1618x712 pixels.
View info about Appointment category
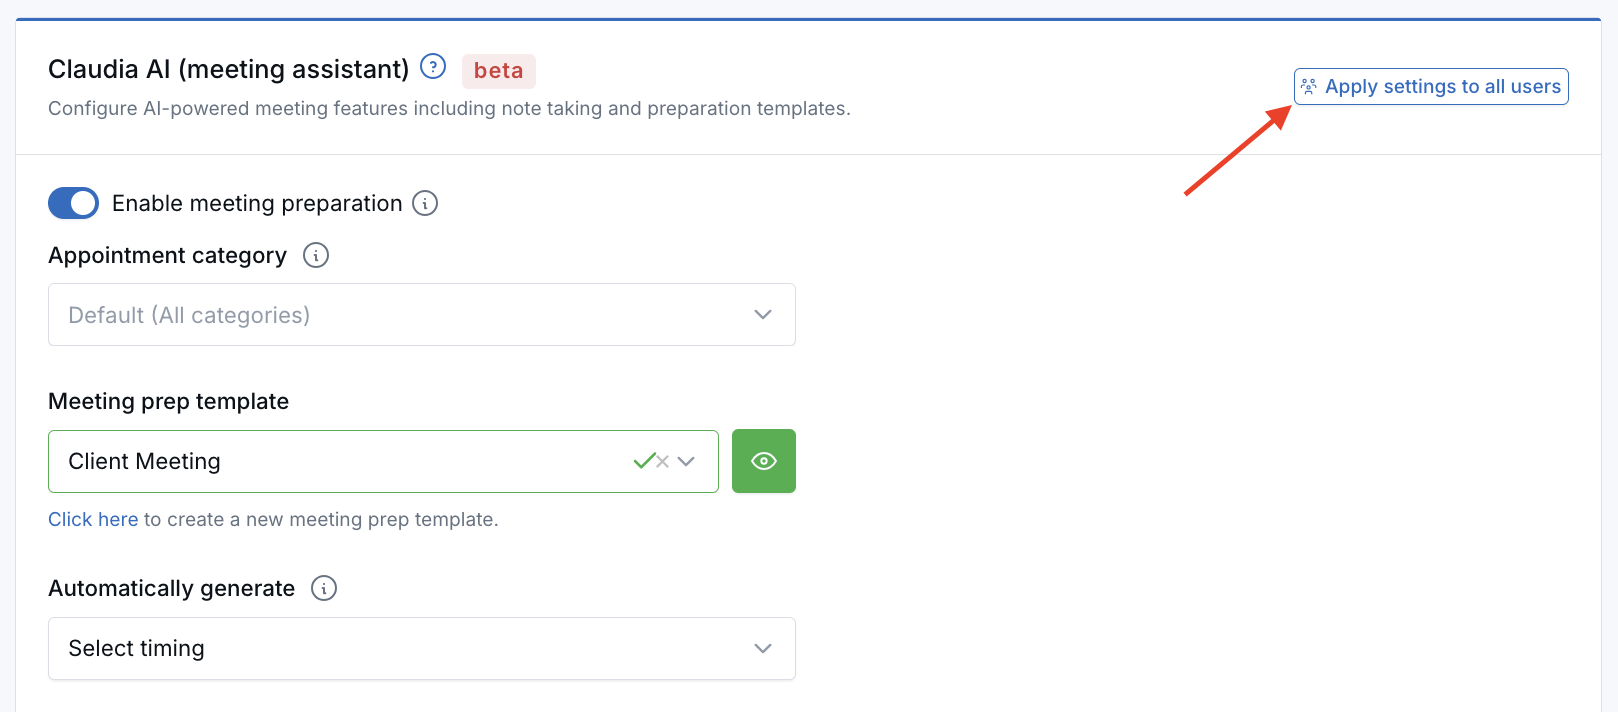[315, 255]
